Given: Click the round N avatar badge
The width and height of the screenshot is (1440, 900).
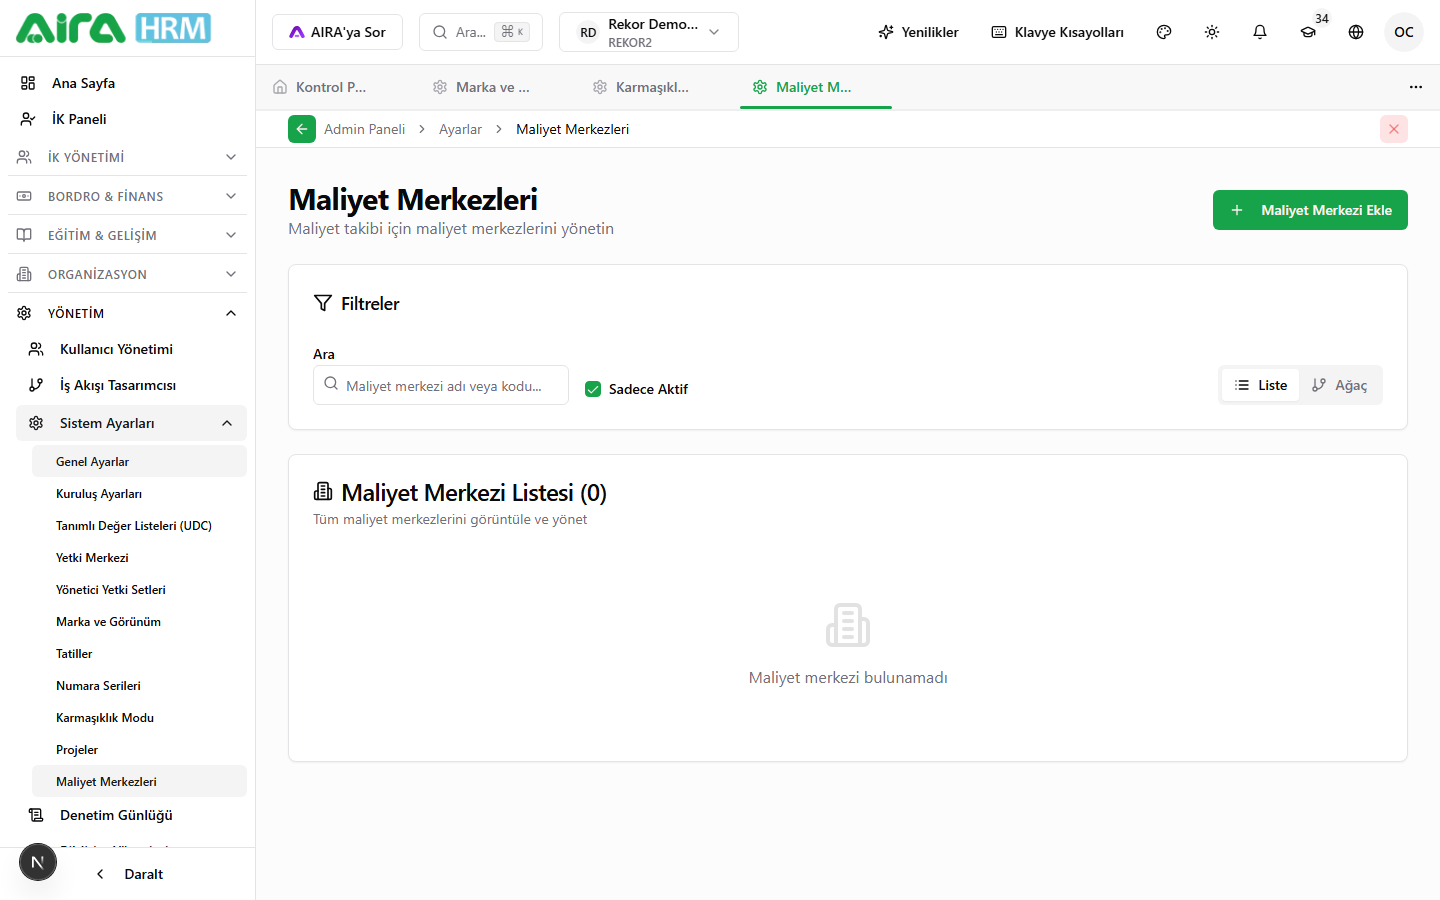Looking at the screenshot, I should point(38,862).
